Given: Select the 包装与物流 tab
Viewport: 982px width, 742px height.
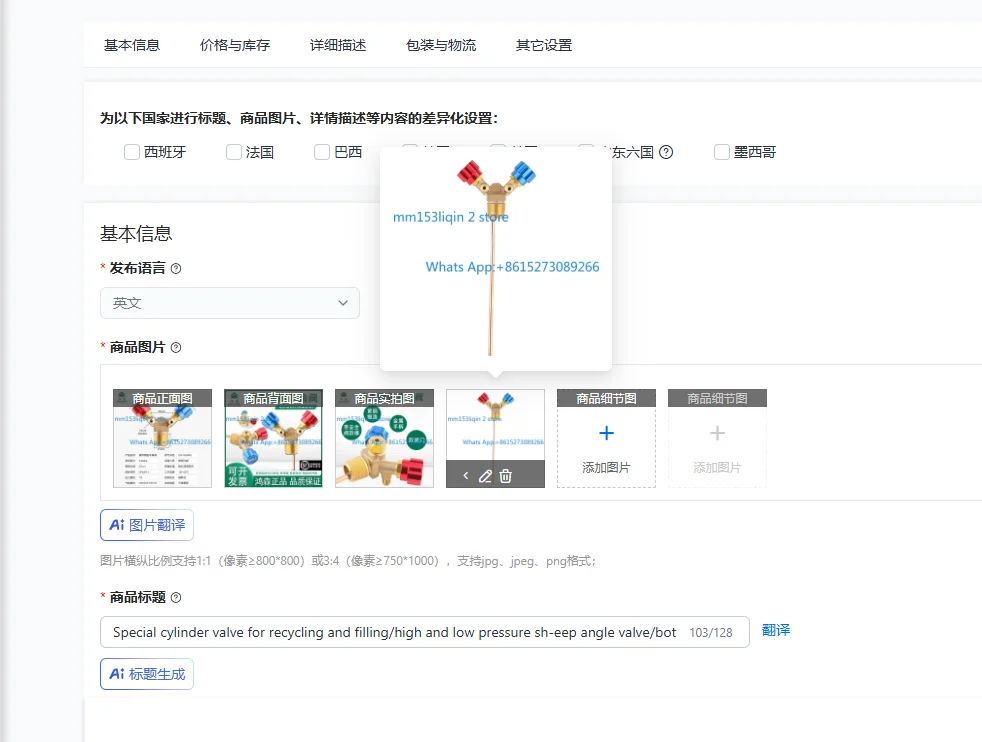Looking at the screenshot, I should pyautogui.click(x=441, y=45).
